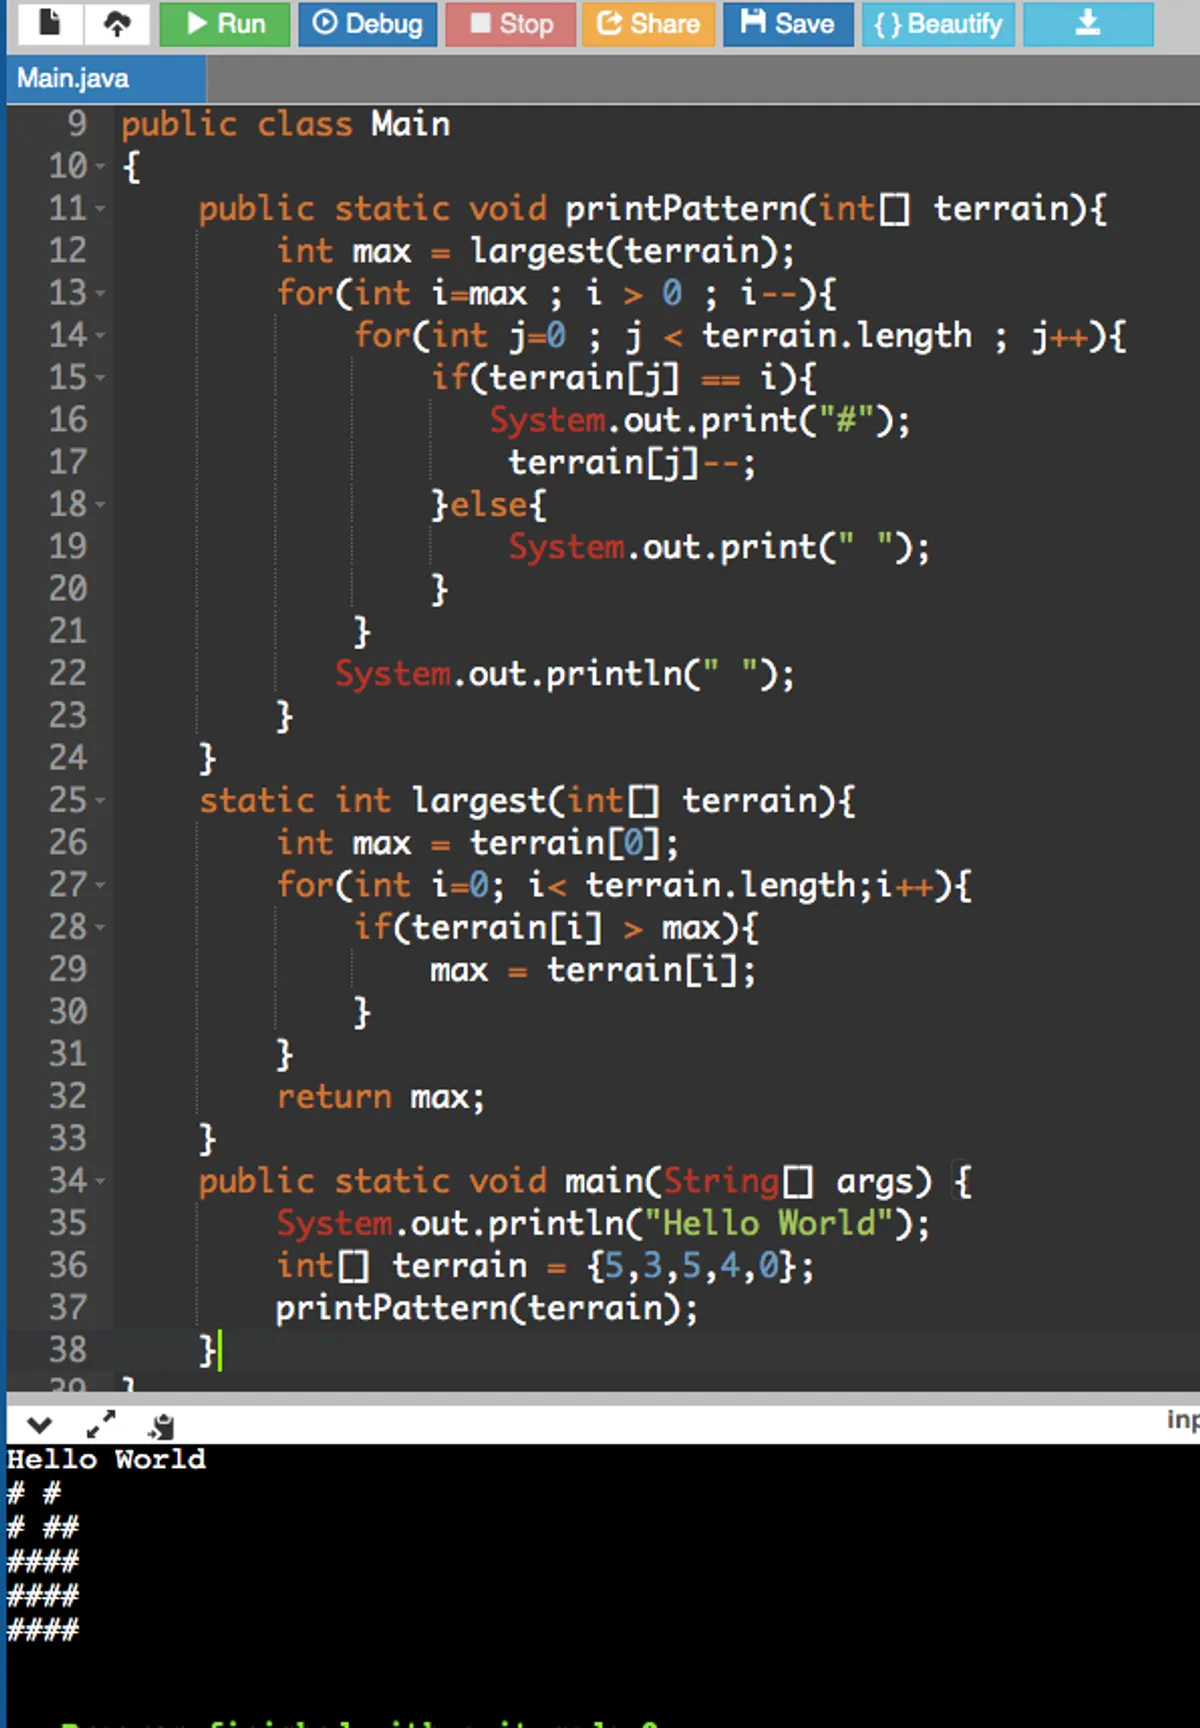Share the code via Share button
This screenshot has height=1728, width=1200.
(x=648, y=23)
